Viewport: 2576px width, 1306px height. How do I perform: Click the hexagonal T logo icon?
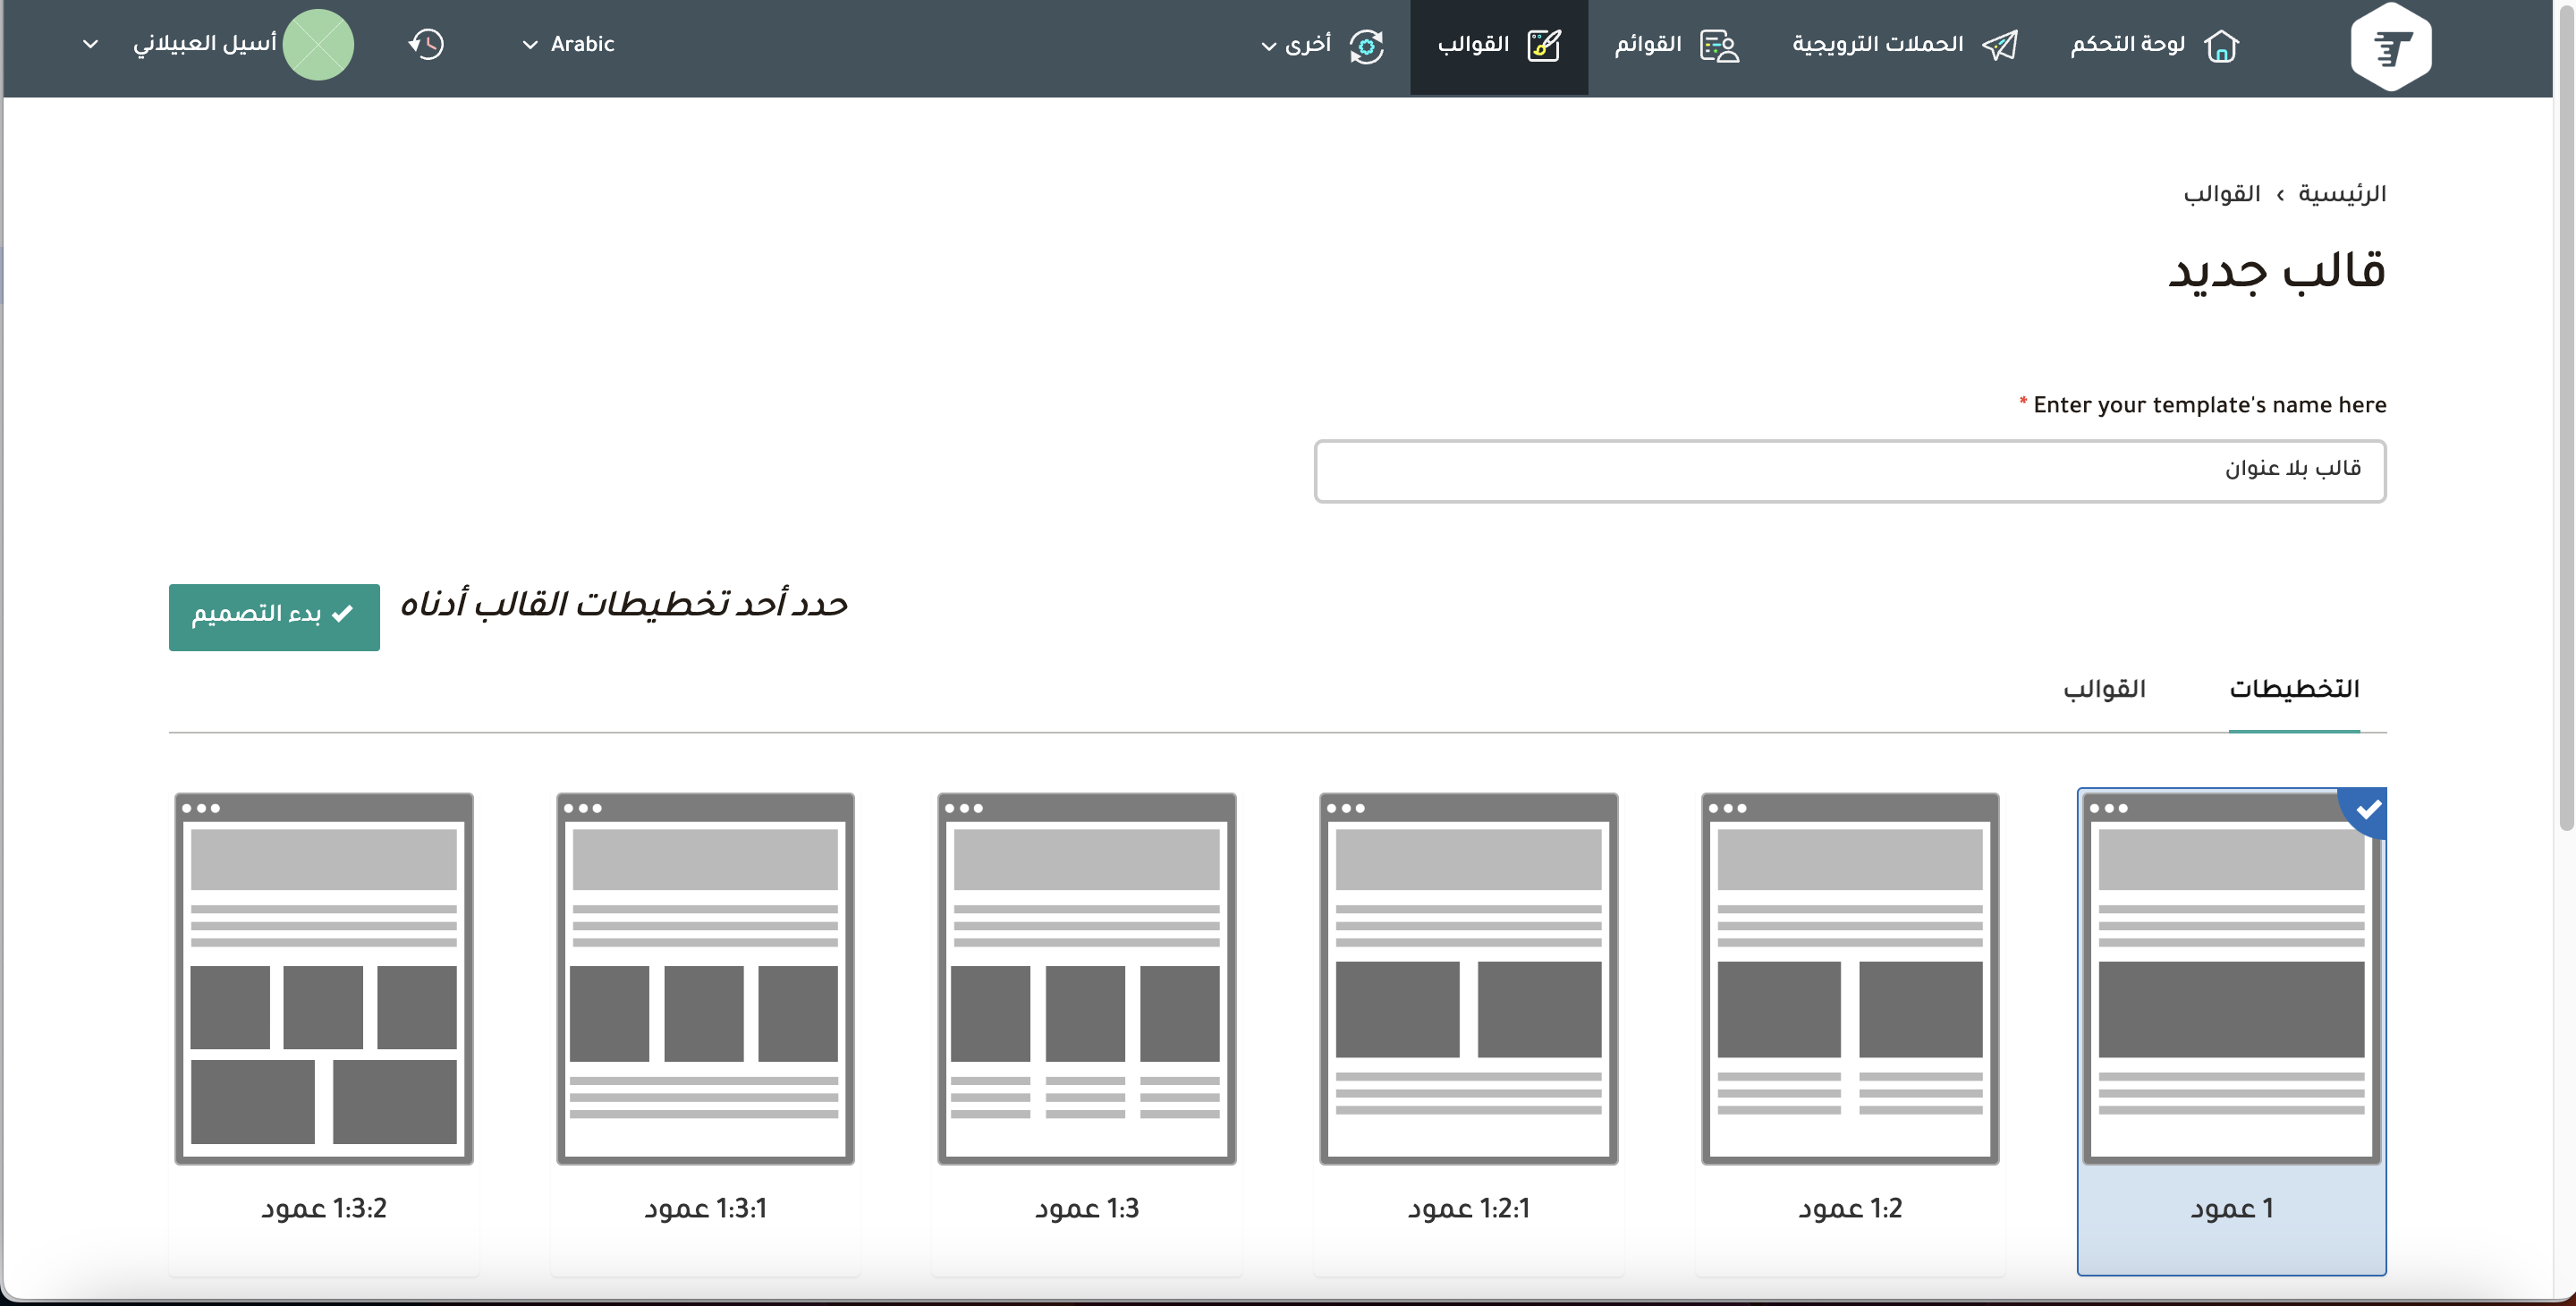2390,47
